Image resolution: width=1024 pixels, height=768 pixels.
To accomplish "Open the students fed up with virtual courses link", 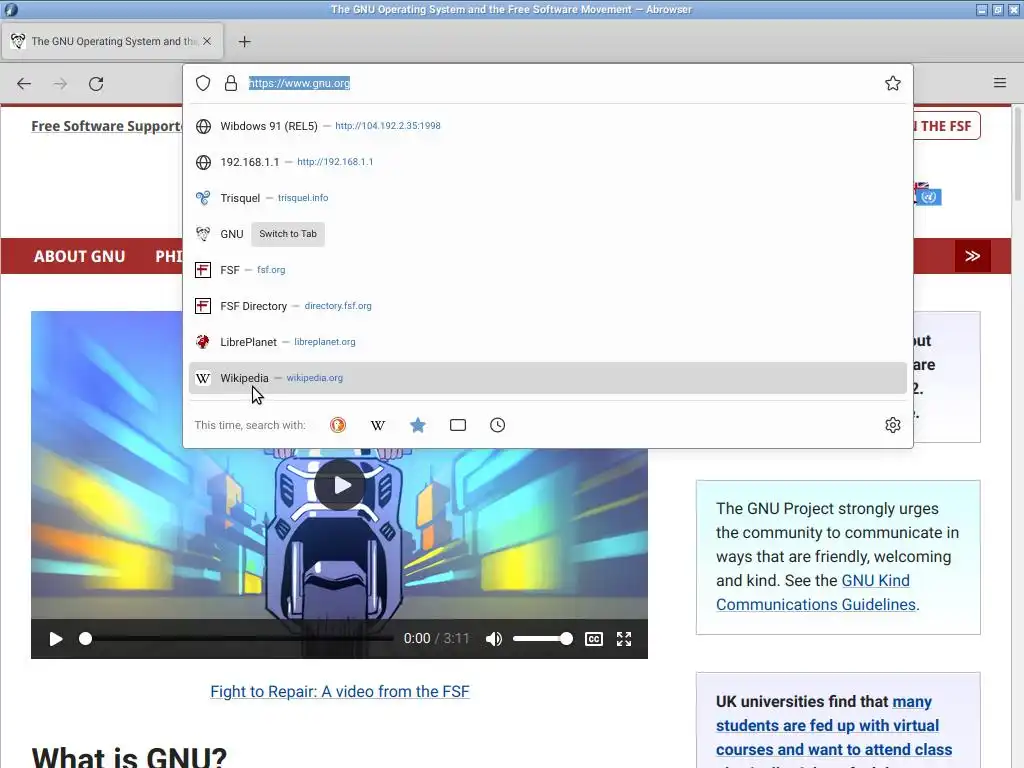I will 833,726.
